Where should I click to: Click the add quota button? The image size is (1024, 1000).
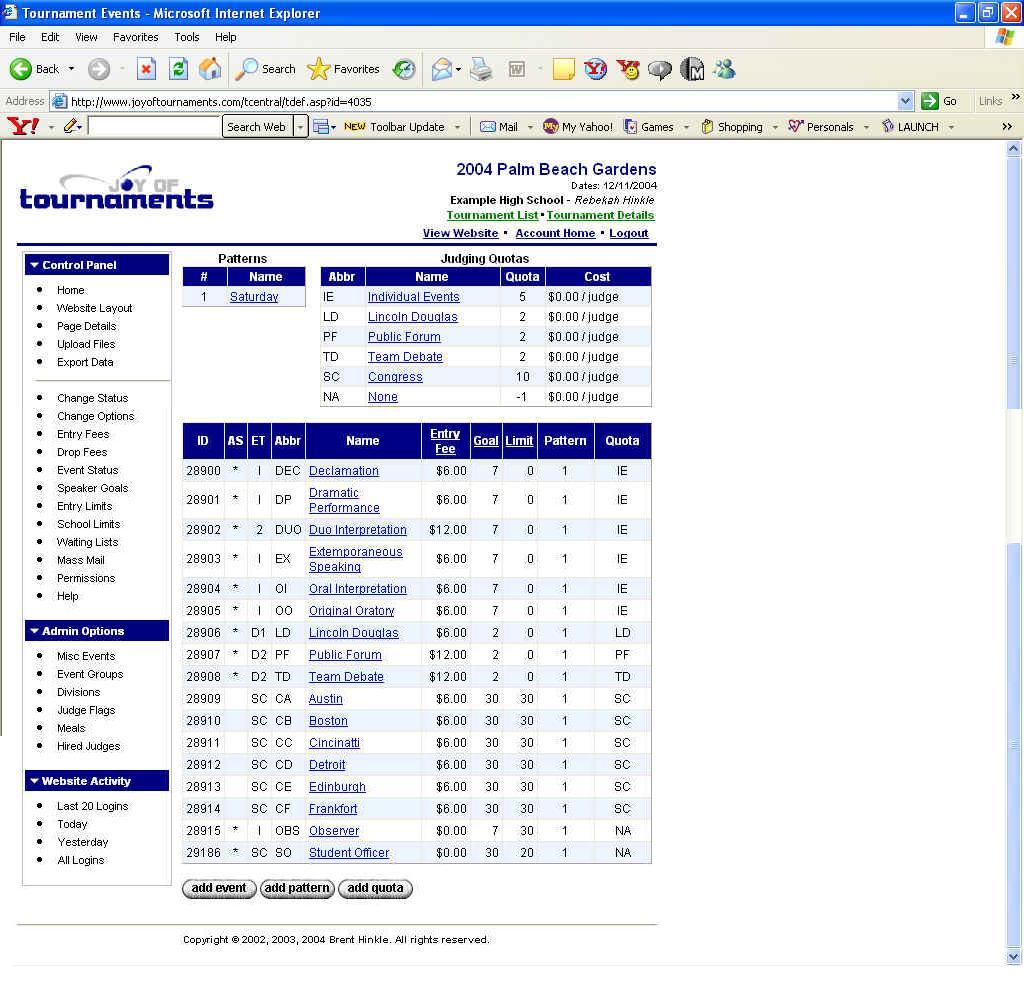375,888
